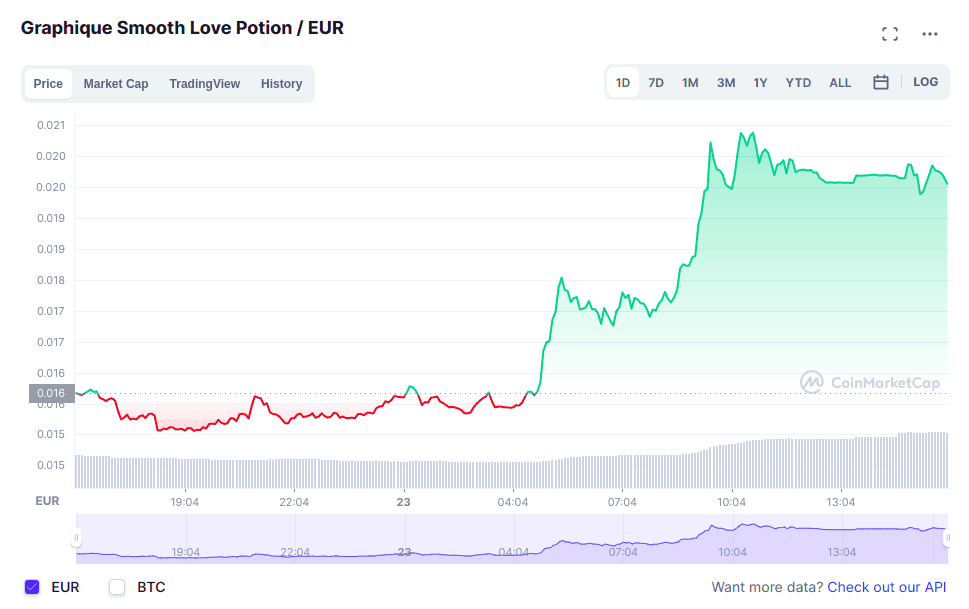Display ALL time price history
This screenshot has width=969, height=609.
840,83
